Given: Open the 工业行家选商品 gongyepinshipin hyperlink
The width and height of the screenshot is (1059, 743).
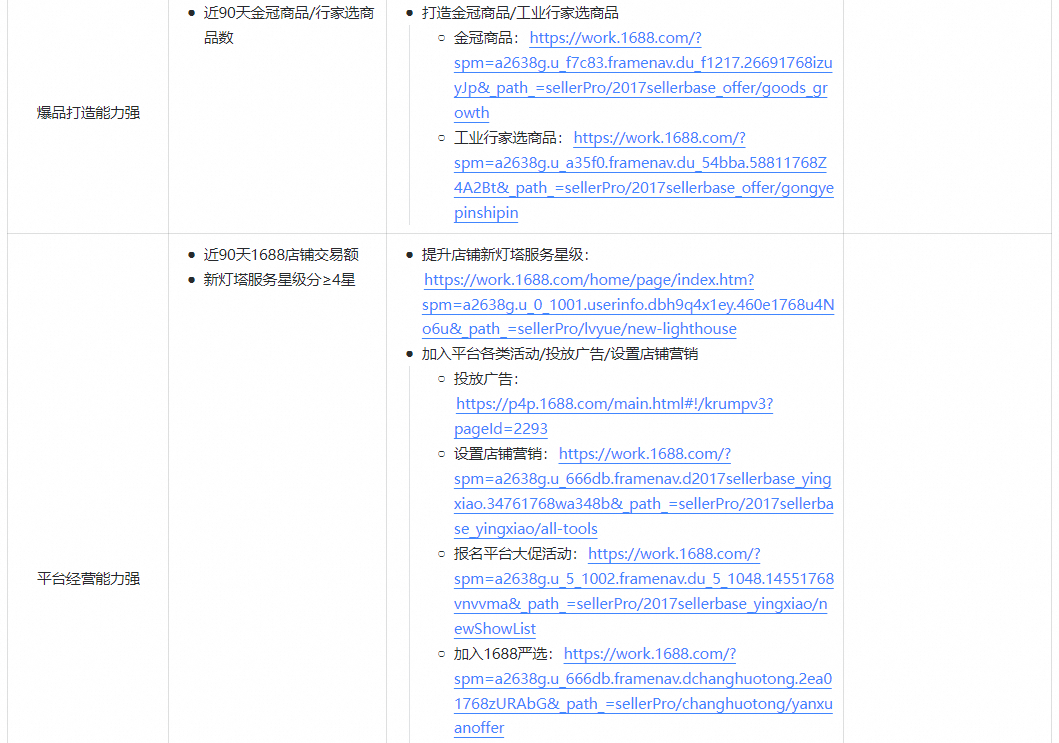Looking at the screenshot, I should (x=642, y=163).
